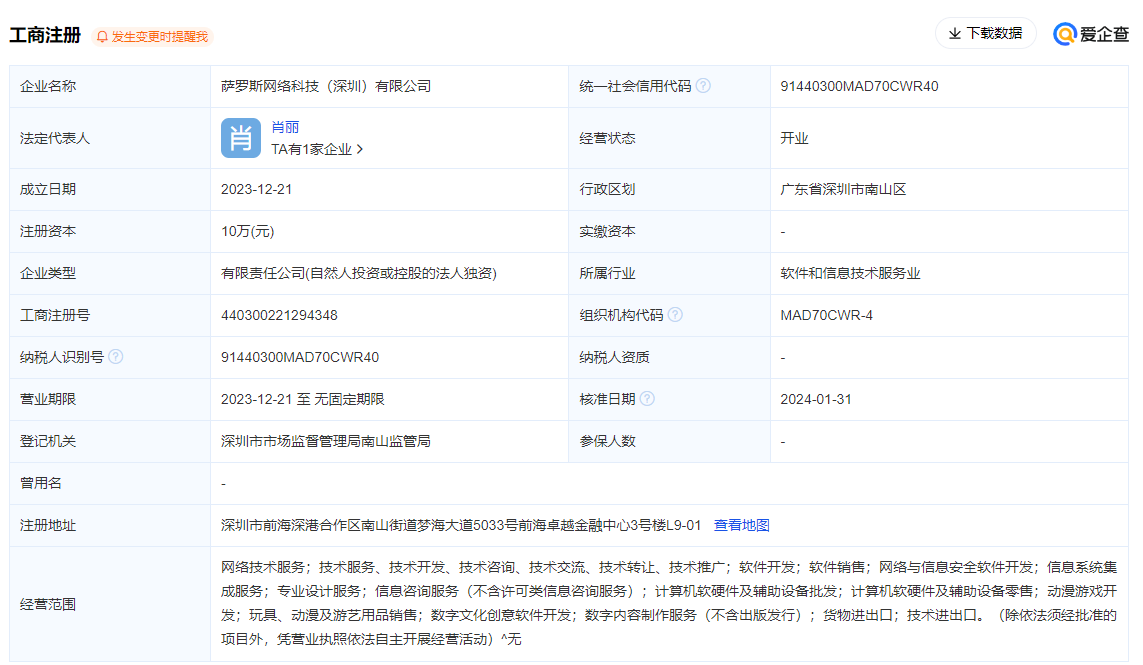
Task: Click the download arrow icon in 下载数据
Action: (954, 34)
